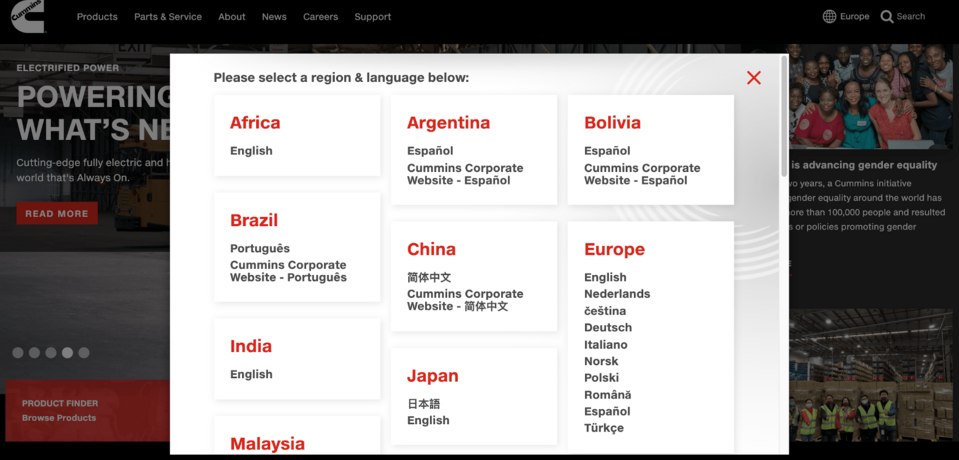Click the Argentina region heading
Screen dimensions: 959x460
[448, 122]
